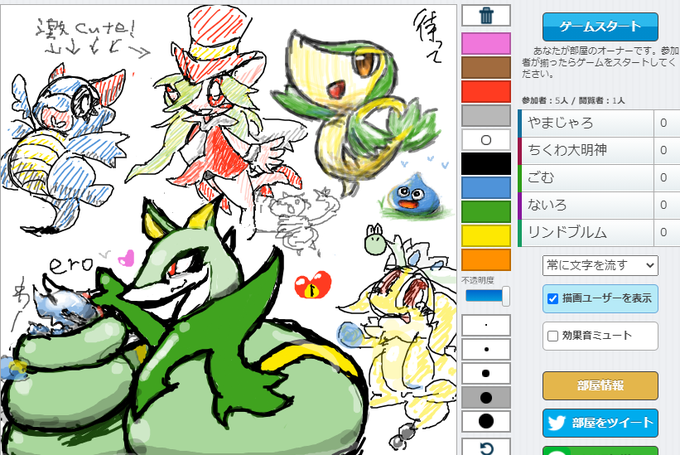Adjust the 不透明度 opacity slider

(x=487, y=296)
